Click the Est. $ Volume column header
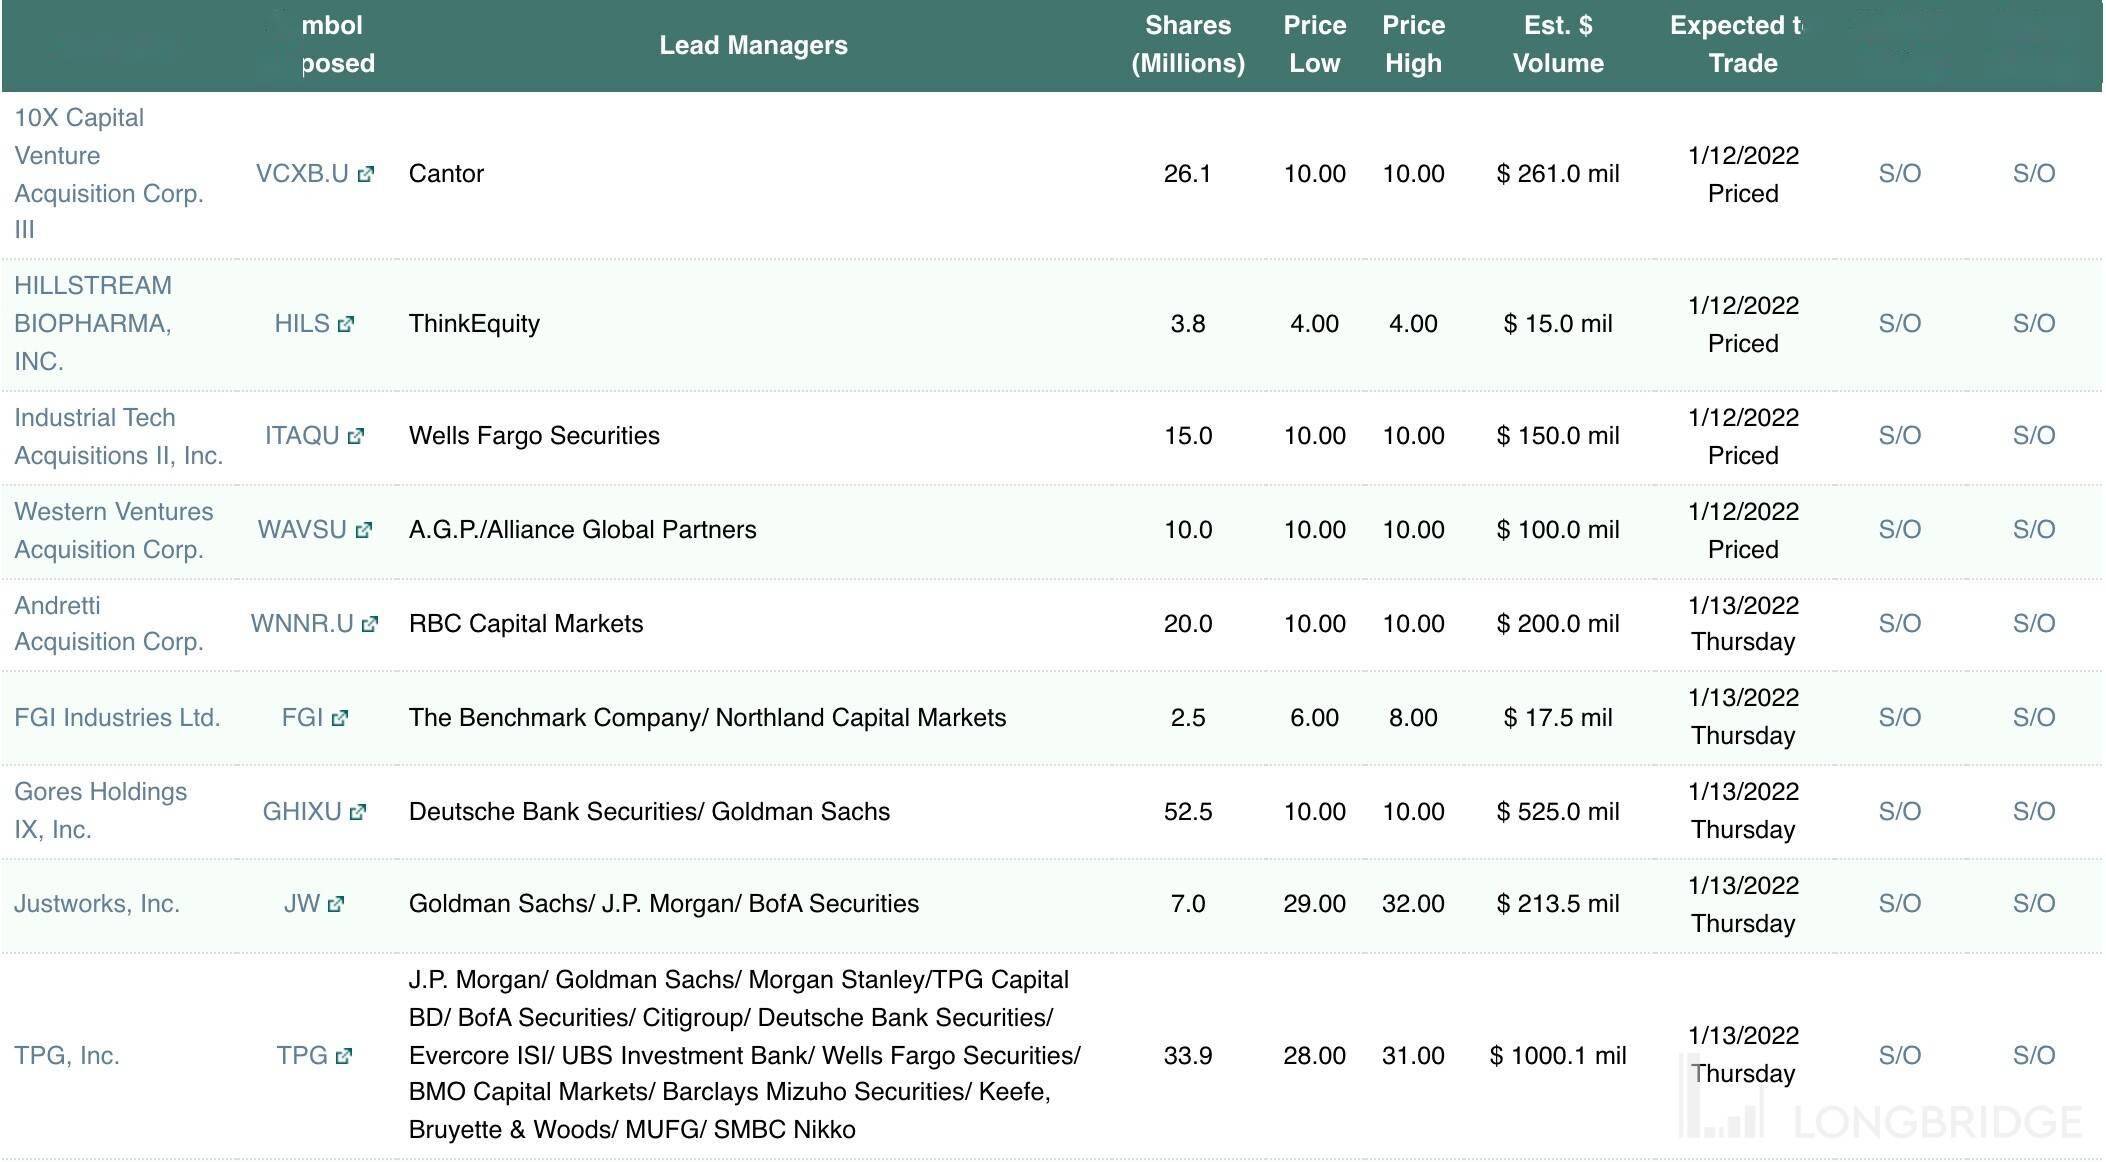This screenshot has height=1162, width=2106. [x=1558, y=45]
